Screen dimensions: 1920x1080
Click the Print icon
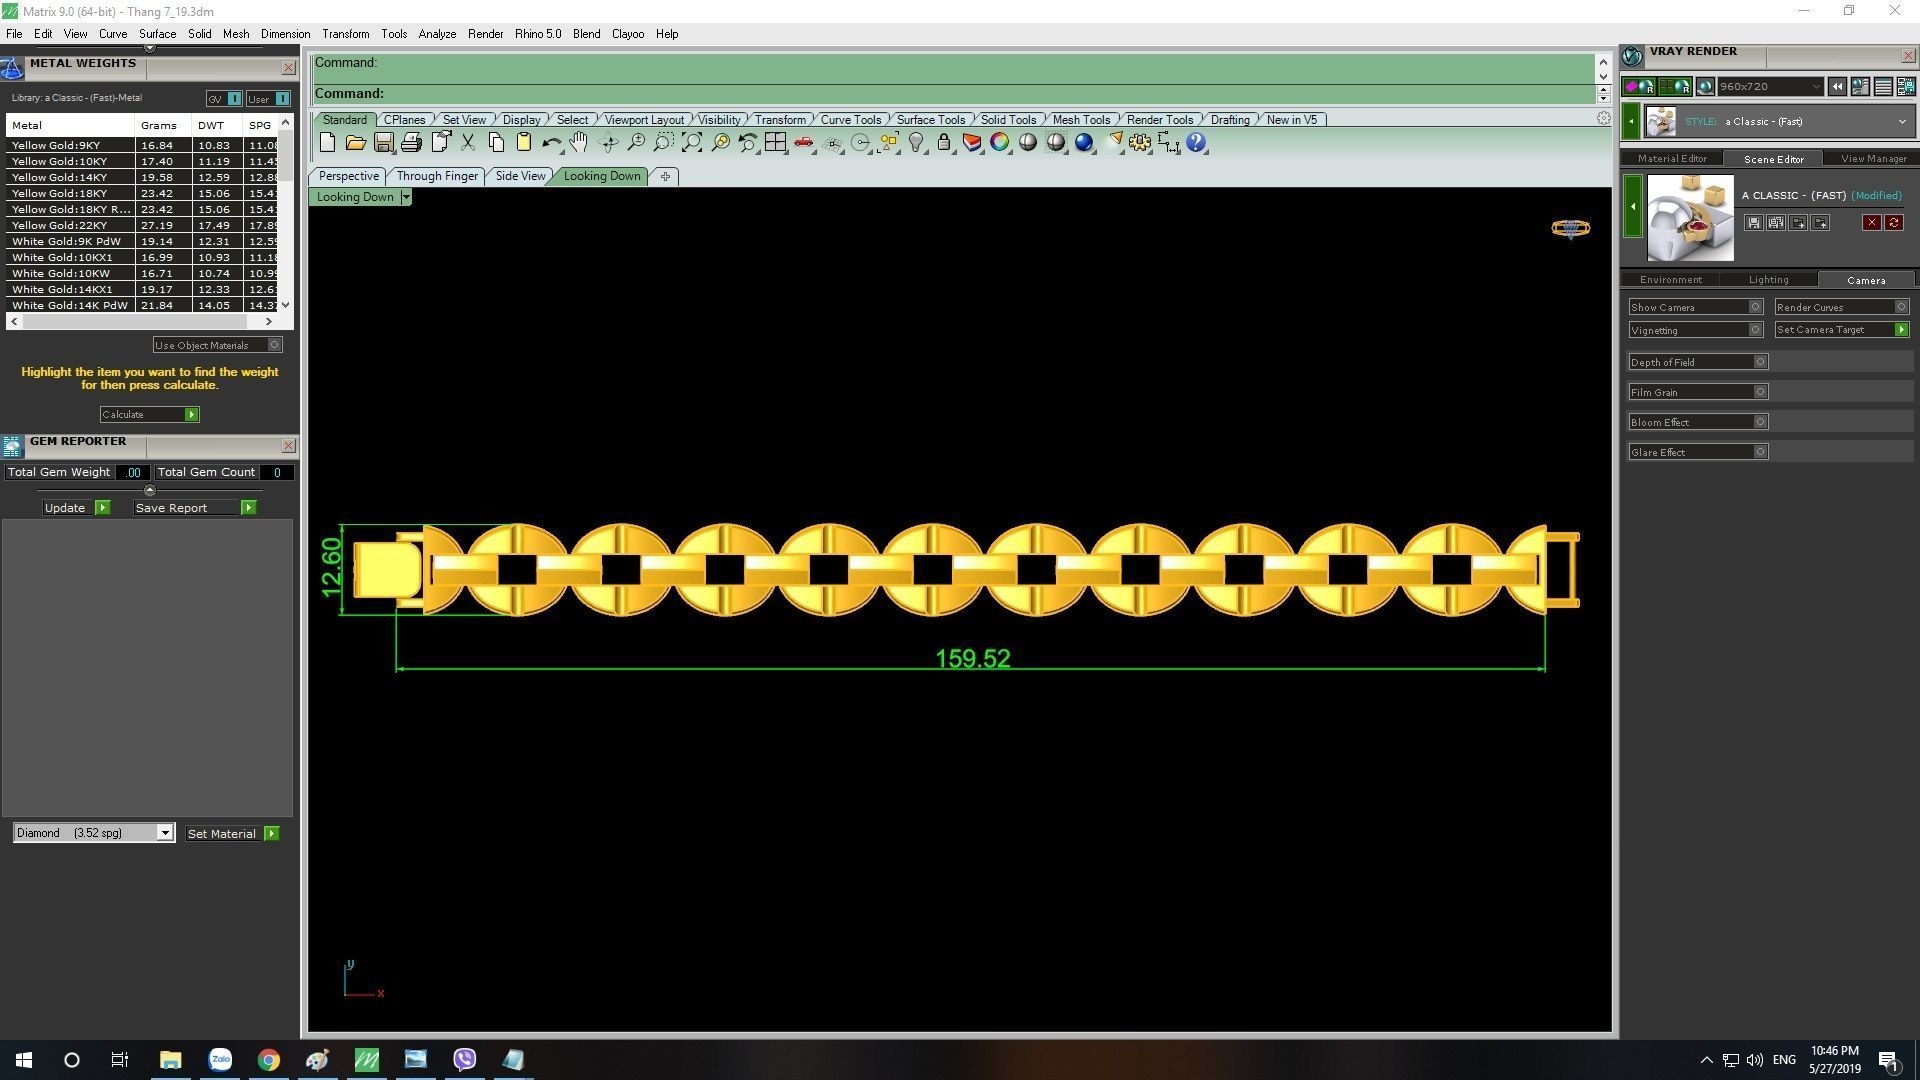(x=411, y=143)
